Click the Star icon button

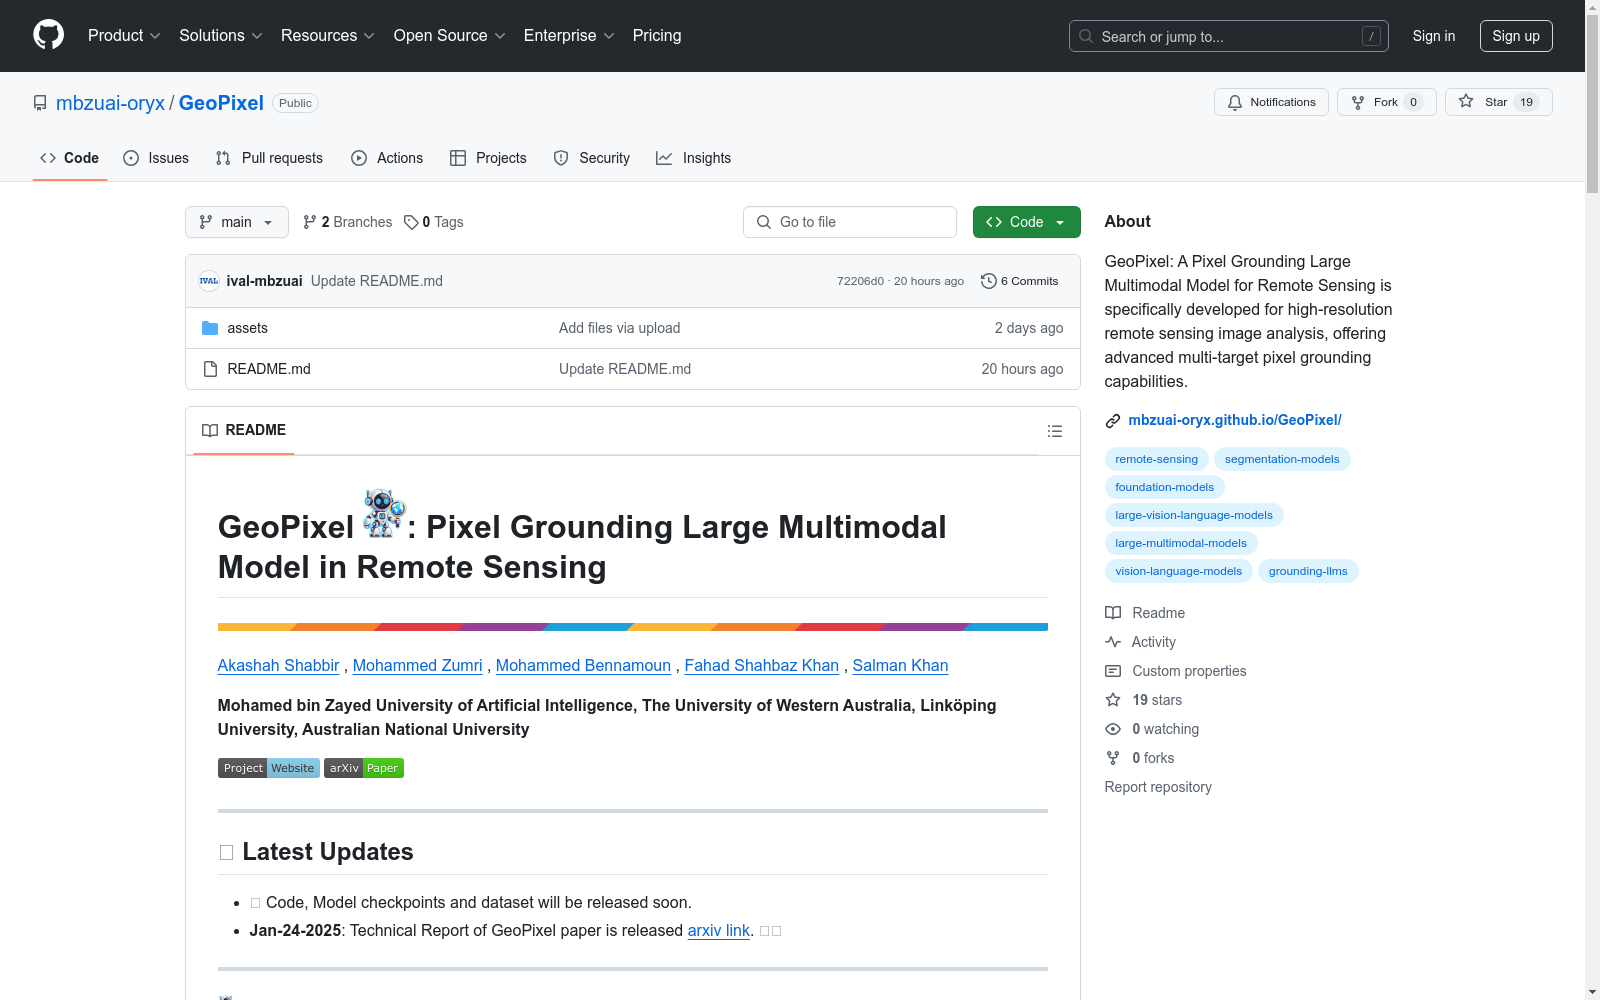pyautogui.click(x=1498, y=102)
